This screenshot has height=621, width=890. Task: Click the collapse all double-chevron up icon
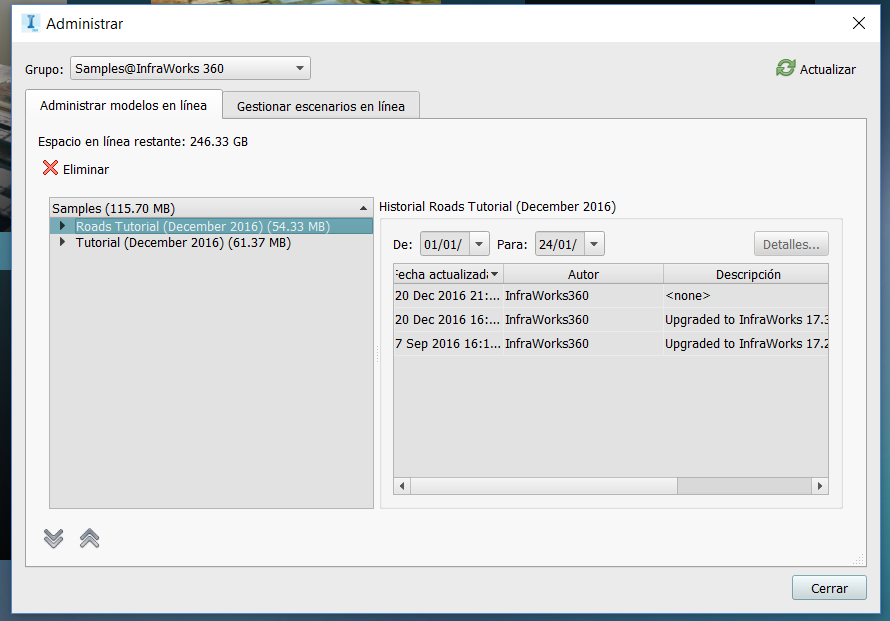pos(90,538)
